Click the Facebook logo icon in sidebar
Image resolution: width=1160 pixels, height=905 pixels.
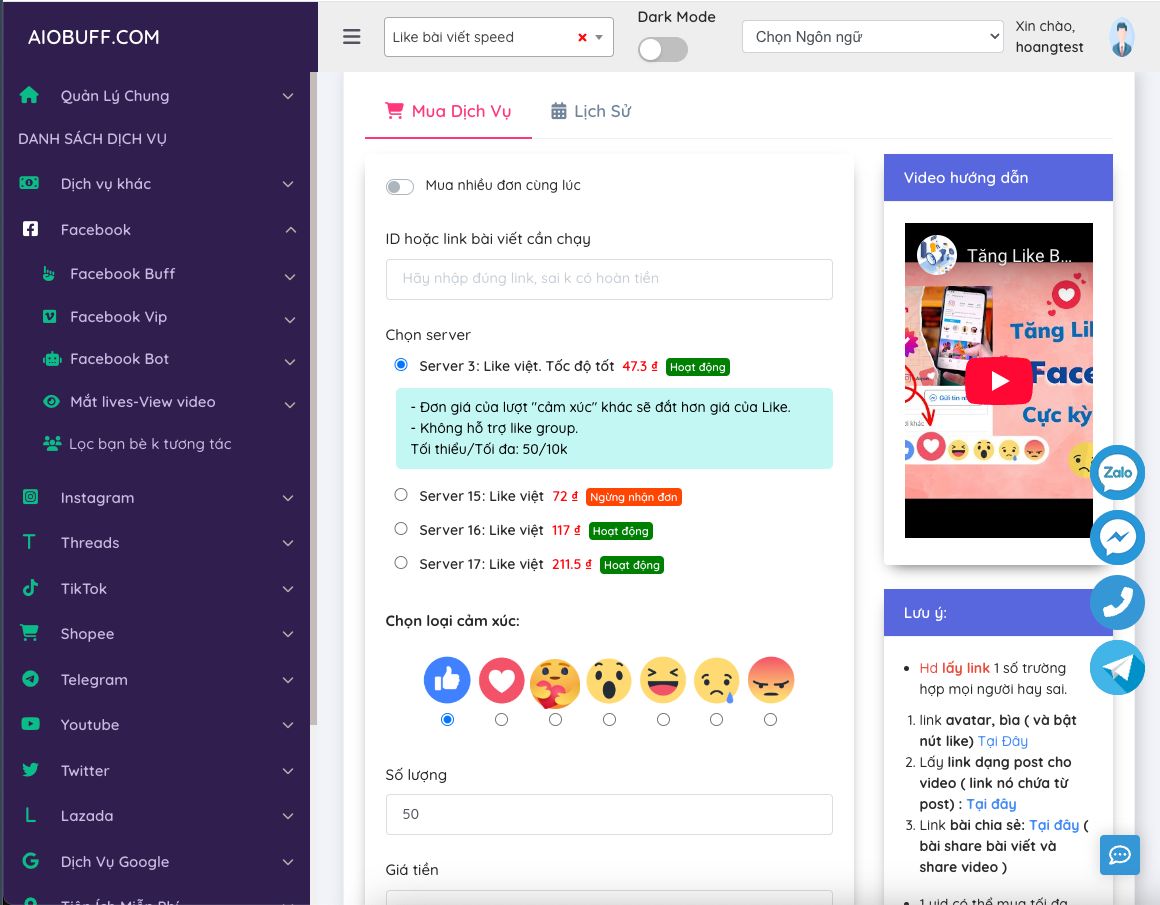(30, 229)
